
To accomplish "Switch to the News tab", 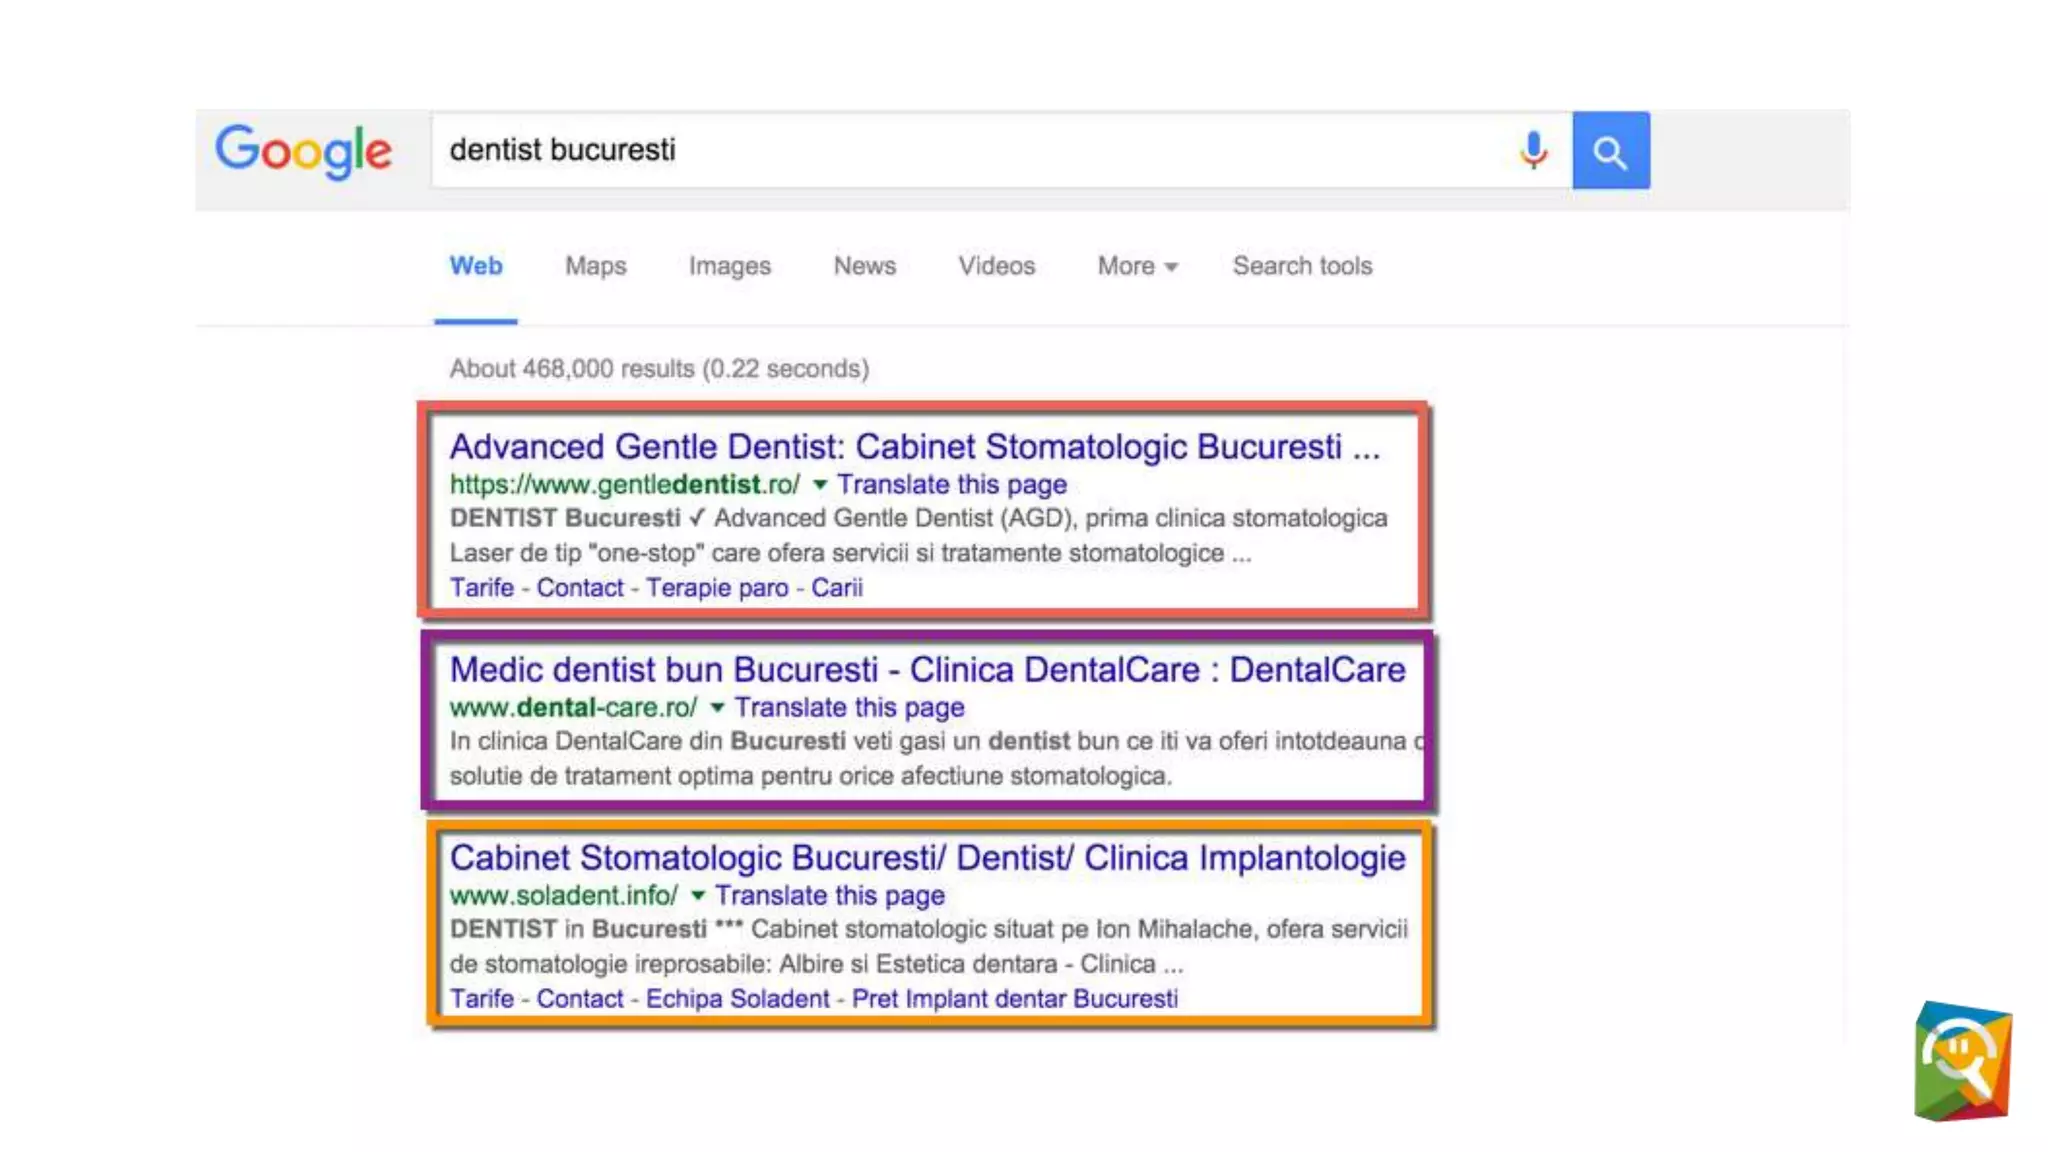I will pos(864,266).
